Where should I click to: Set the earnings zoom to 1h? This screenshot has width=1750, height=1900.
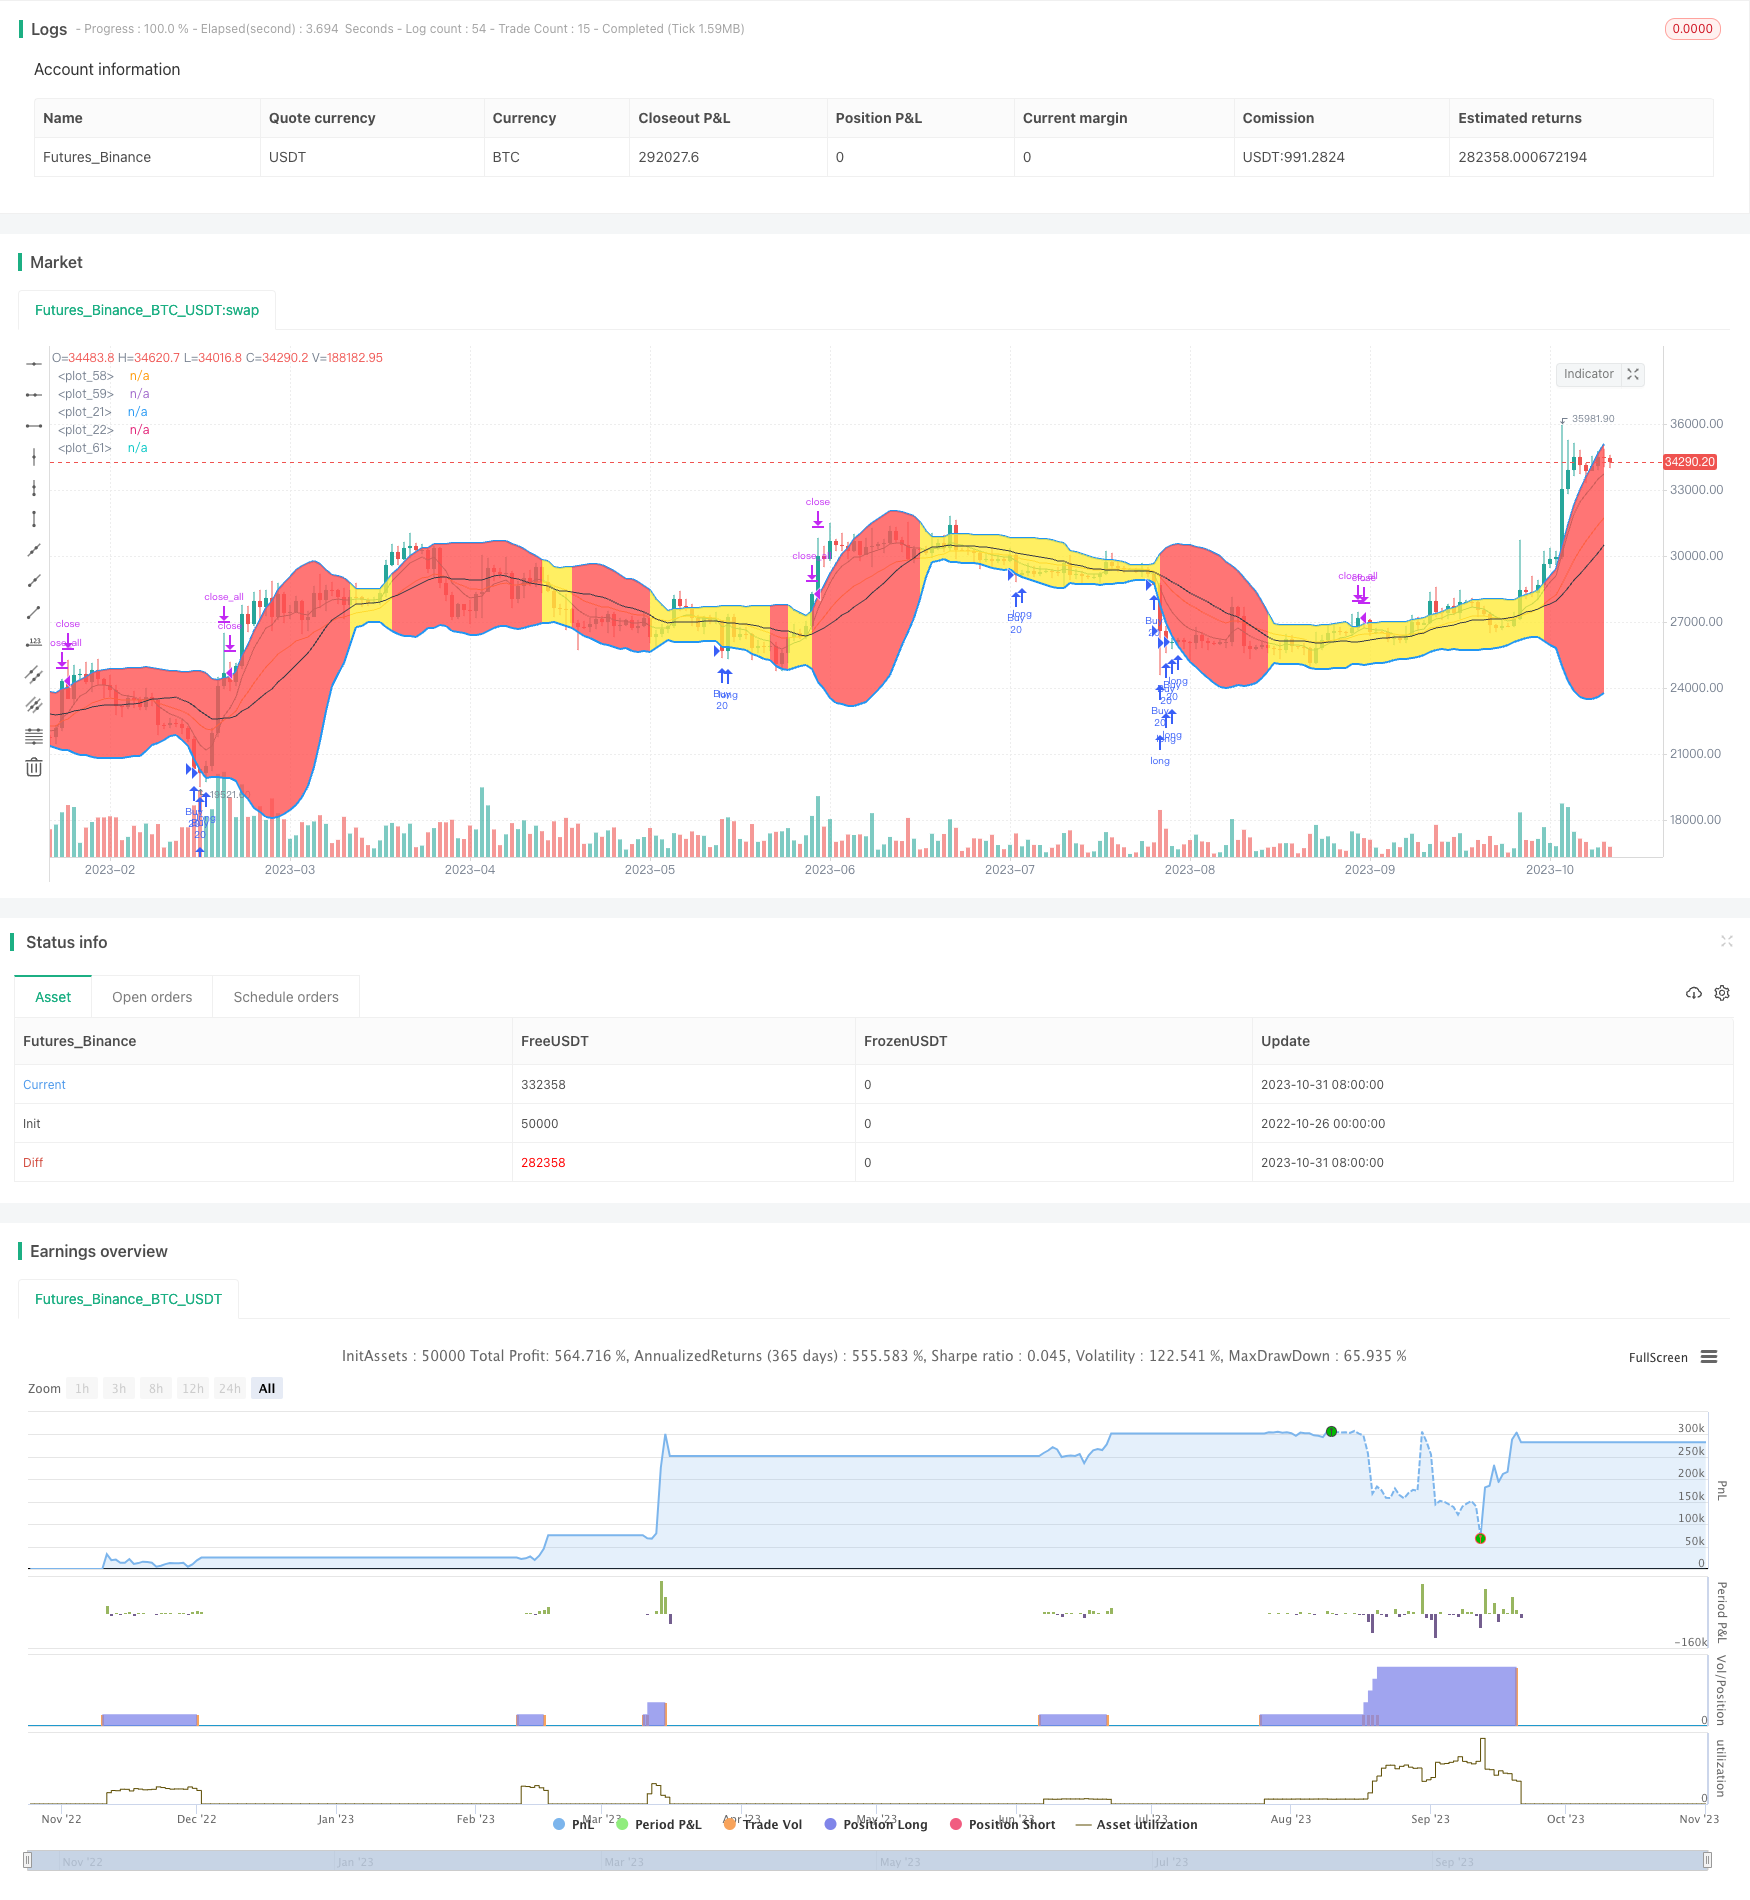[82, 1388]
